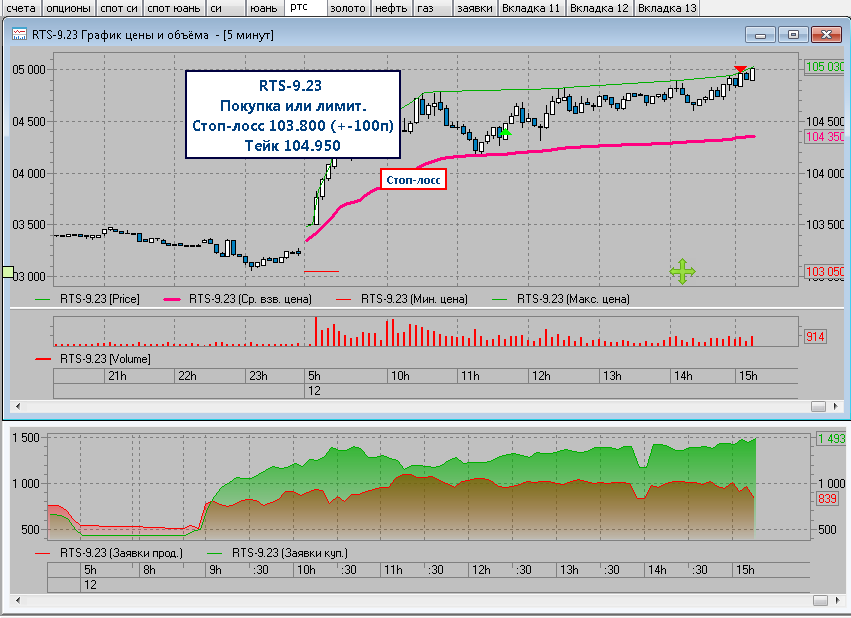Switch to the счета tab
This screenshot has width=851, height=618.
click(21, 8)
